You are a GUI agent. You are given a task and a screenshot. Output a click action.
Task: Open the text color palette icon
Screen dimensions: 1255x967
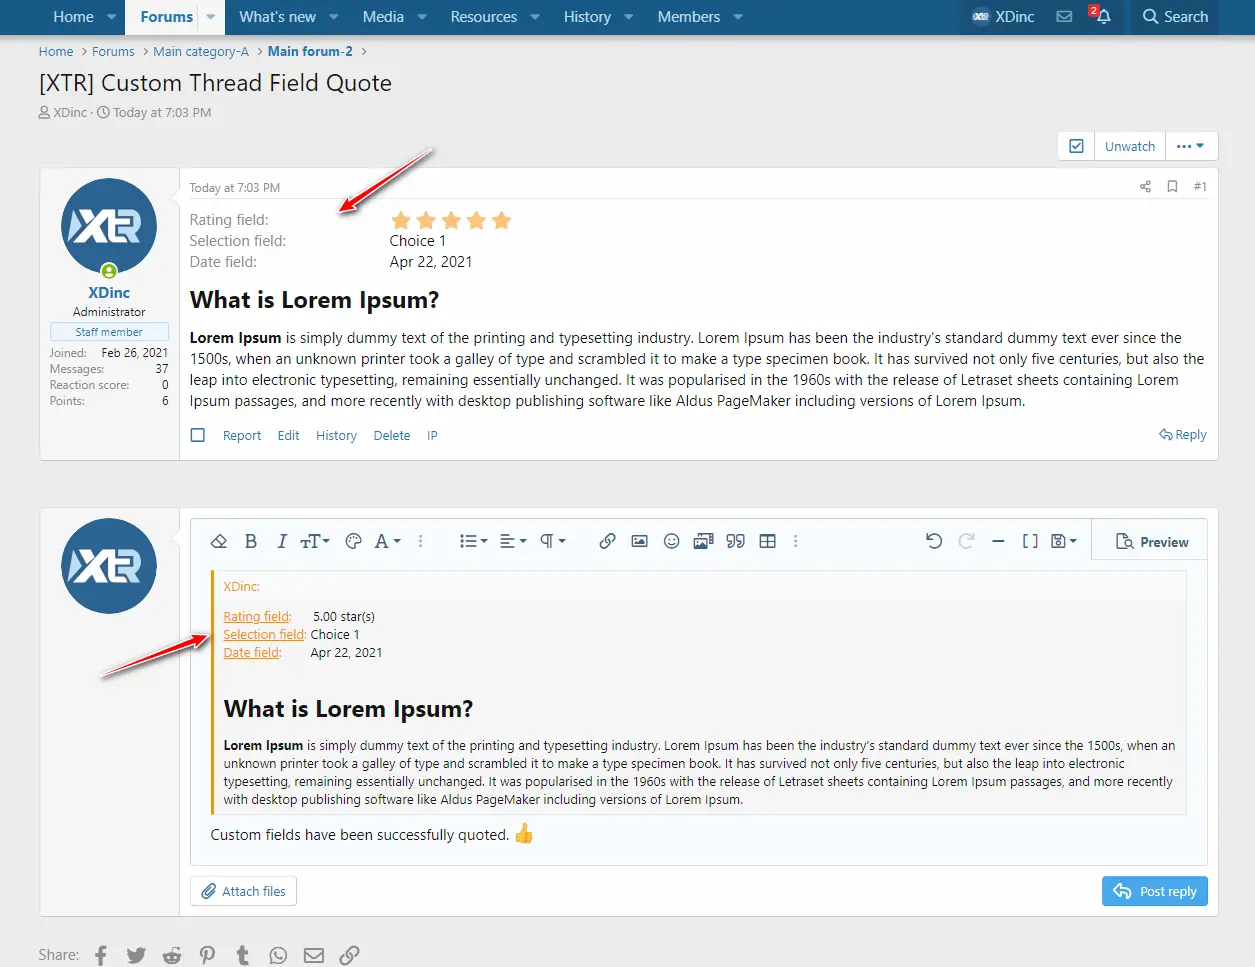coord(353,541)
